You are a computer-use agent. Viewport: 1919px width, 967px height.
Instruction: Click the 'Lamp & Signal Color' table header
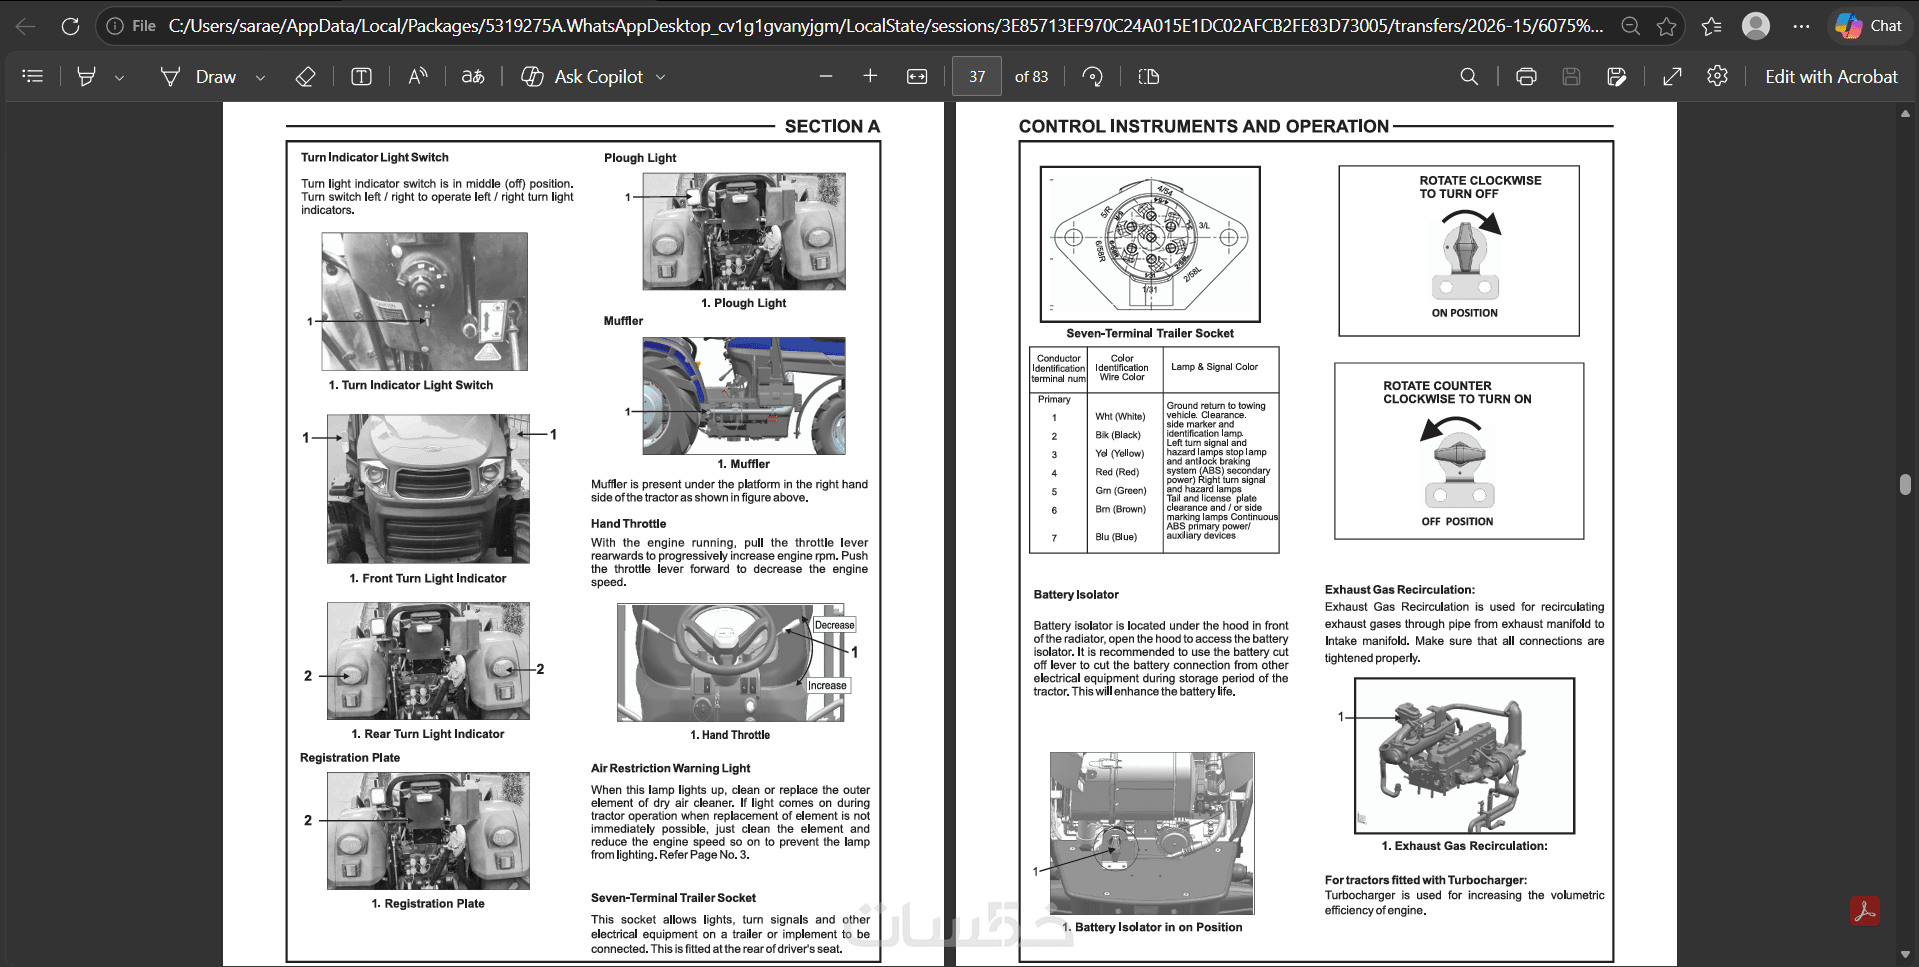pos(1214,367)
